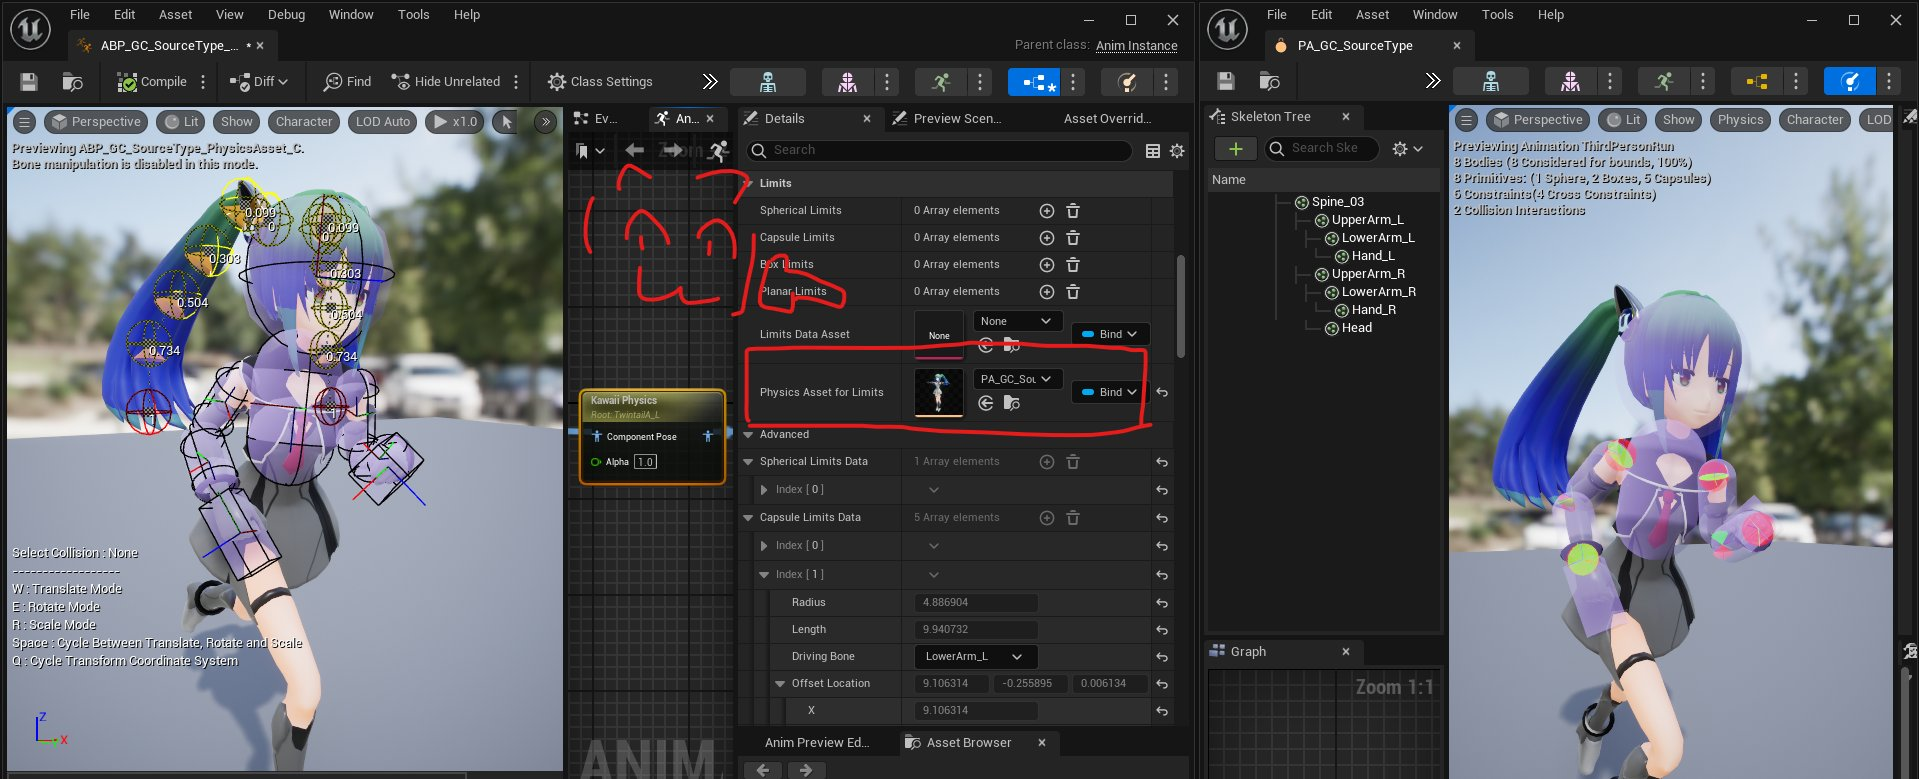Select LowerArm_R in Skeleton Tree
The image size is (1919, 779).
click(1378, 292)
